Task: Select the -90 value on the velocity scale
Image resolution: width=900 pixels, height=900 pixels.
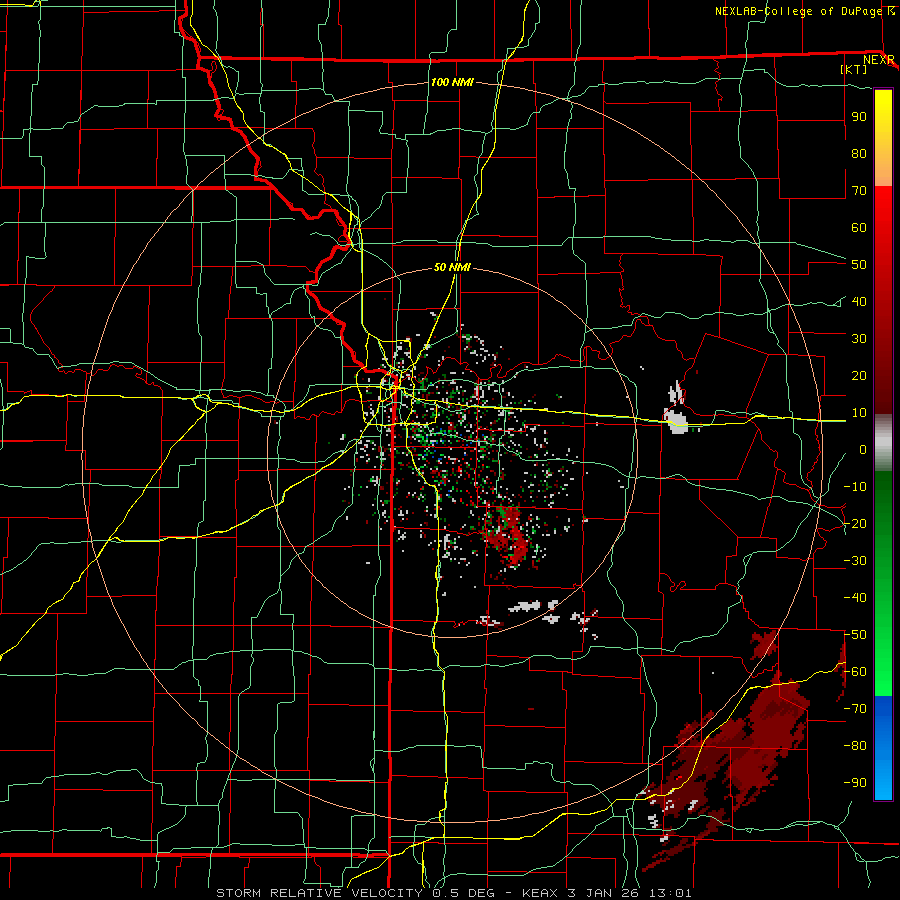Action: pyautogui.click(x=855, y=783)
